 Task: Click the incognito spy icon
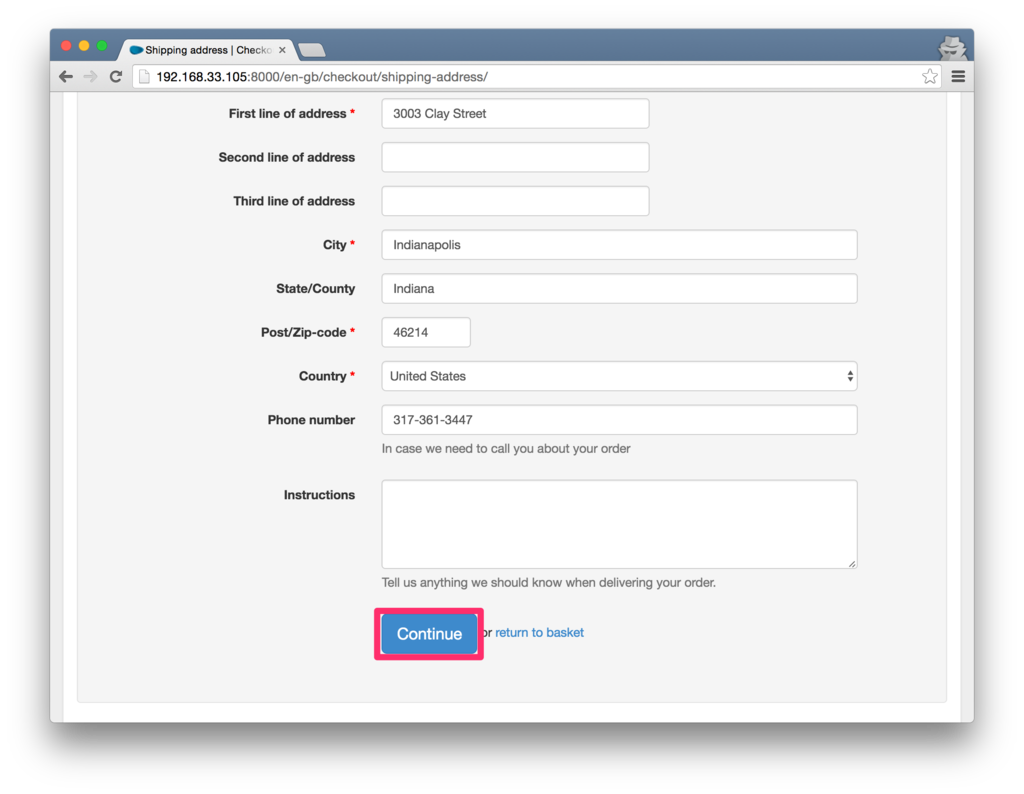tap(952, 49)
